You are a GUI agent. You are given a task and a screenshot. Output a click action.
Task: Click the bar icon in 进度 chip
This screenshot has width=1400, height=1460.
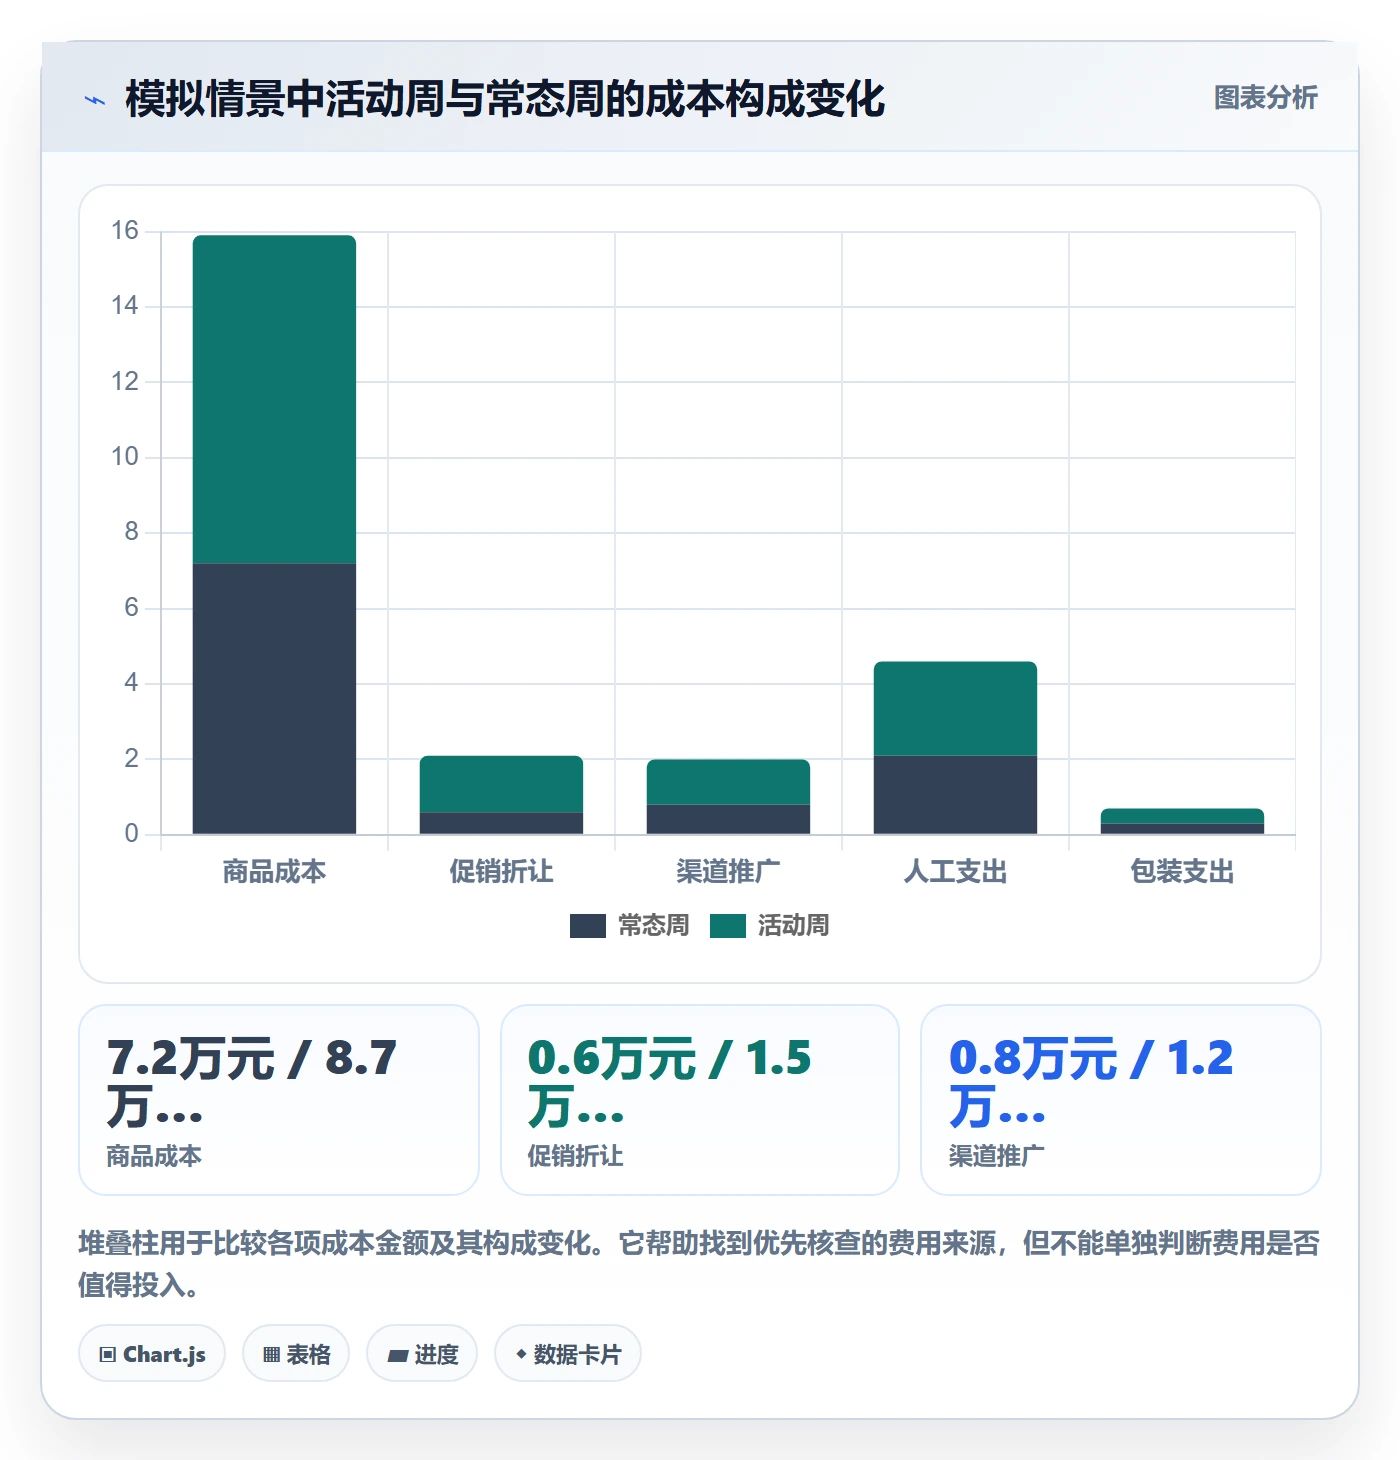[398, 1356]
